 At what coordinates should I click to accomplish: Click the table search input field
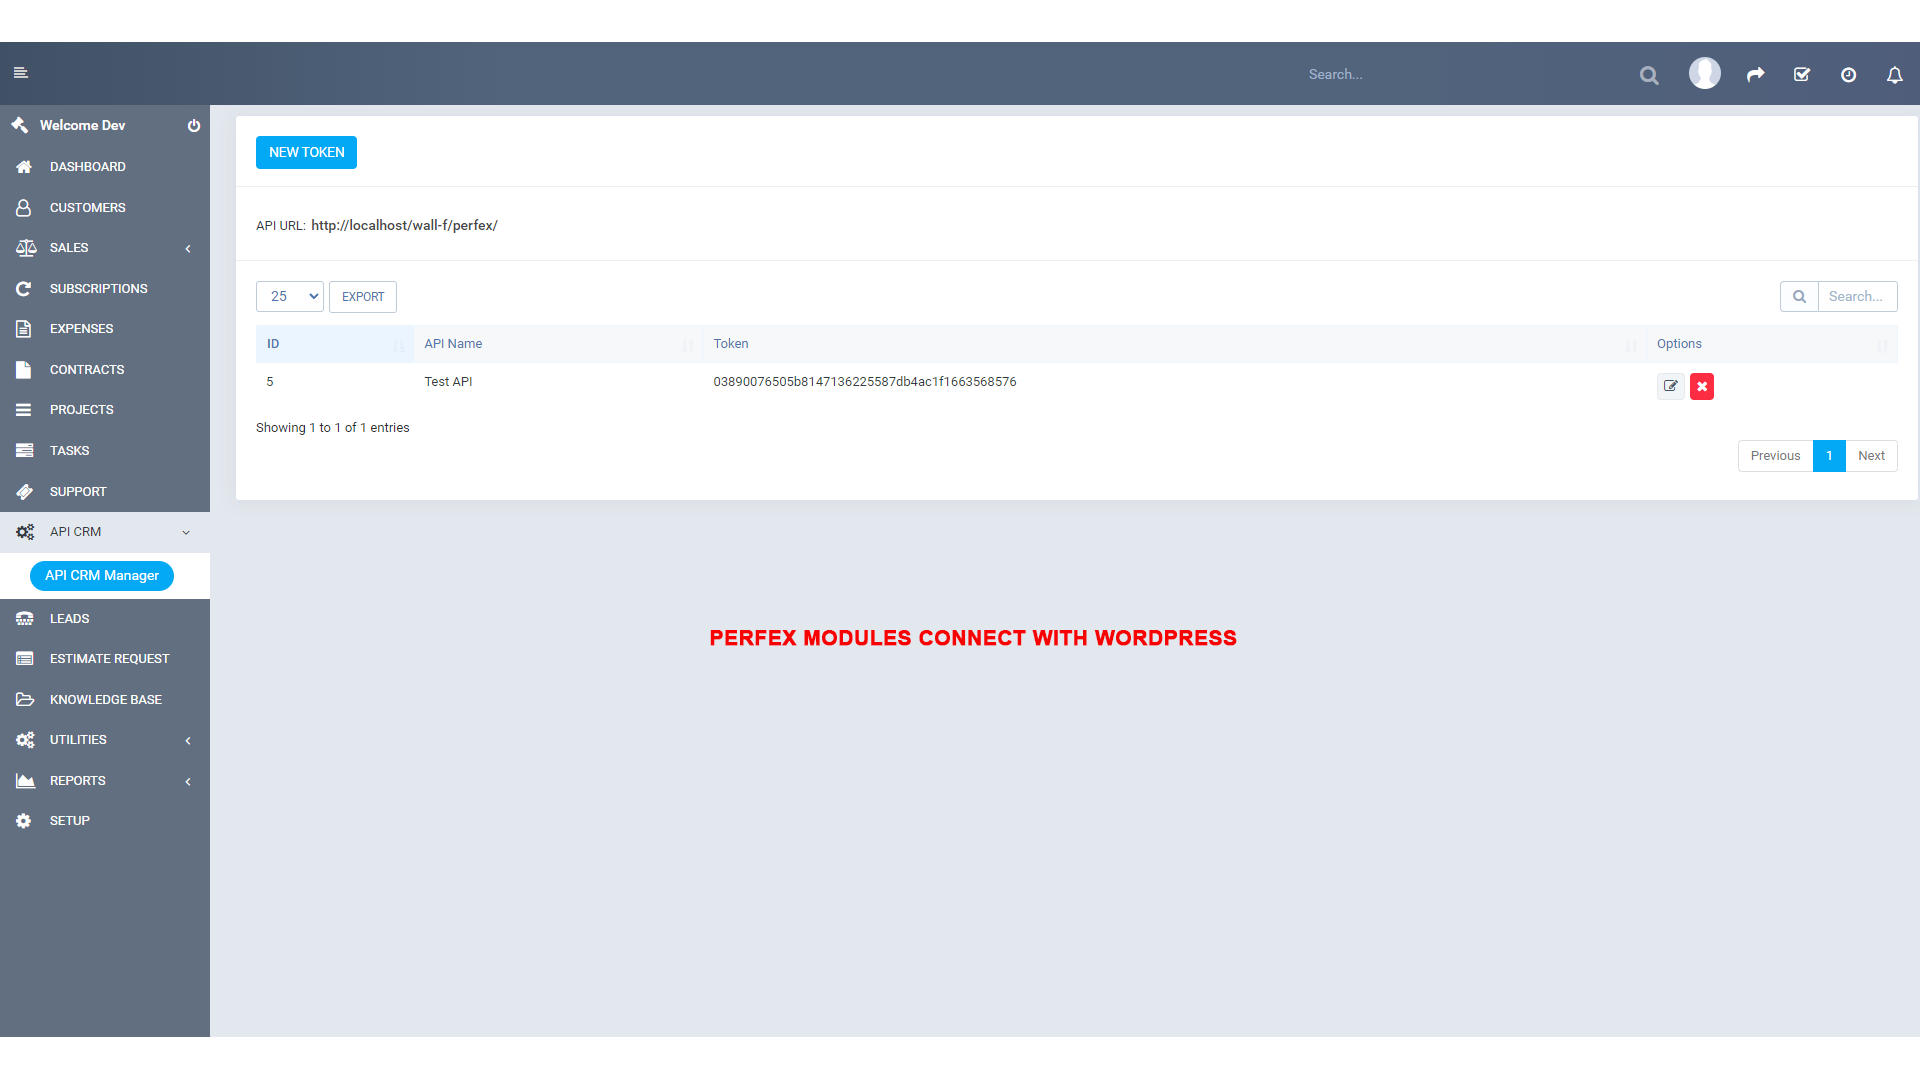click(x=1856, y=297)
